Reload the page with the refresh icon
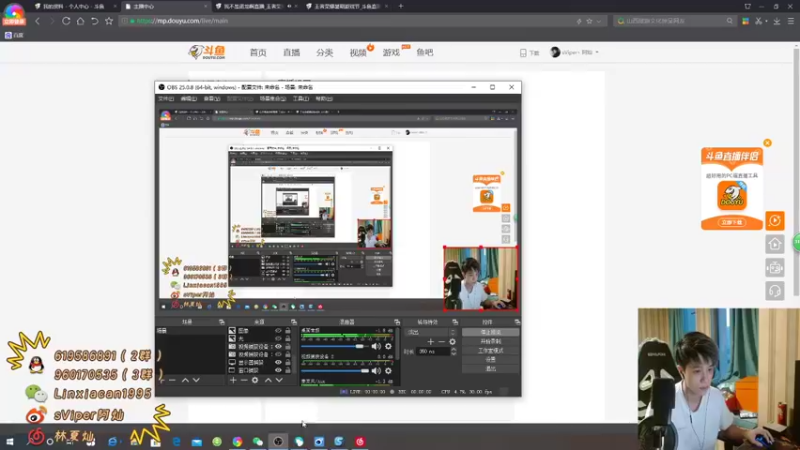The width and height of the screenshot is (800, 450). pos(66,21)
